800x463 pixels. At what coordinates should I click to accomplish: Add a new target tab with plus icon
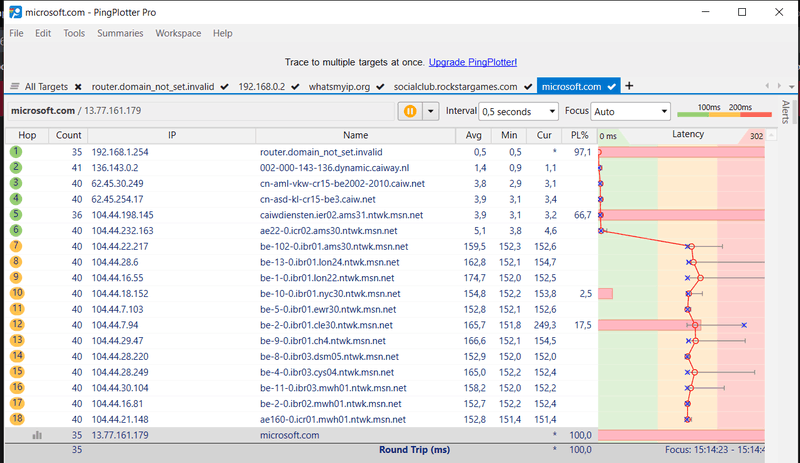pos(629,86)
